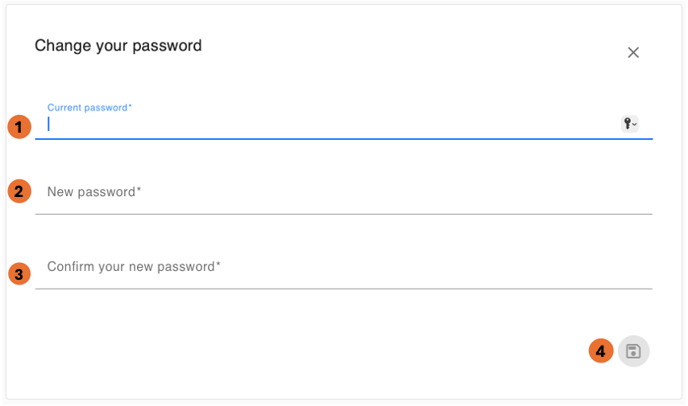Click the "Confirm your new password*" placeholder text
Screen dimensions: 688x406
[x=133, y=267]
